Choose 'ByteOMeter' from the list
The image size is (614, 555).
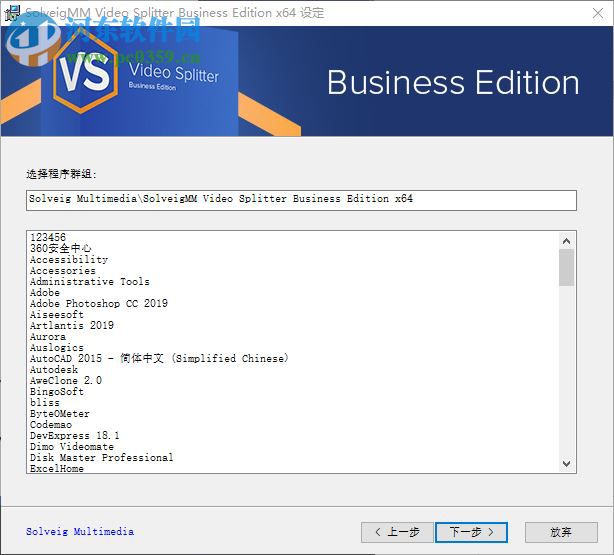tap(60, 413)
